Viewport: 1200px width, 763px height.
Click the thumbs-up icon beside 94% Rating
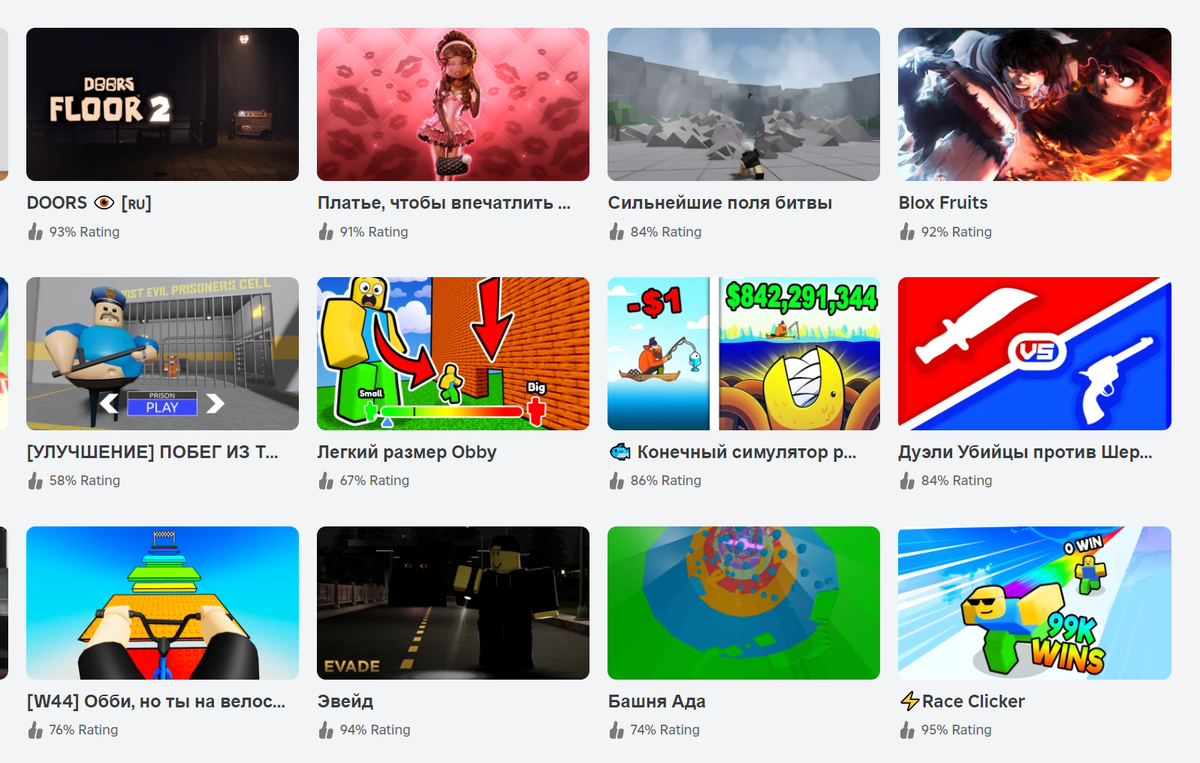(x=326, y=730)
